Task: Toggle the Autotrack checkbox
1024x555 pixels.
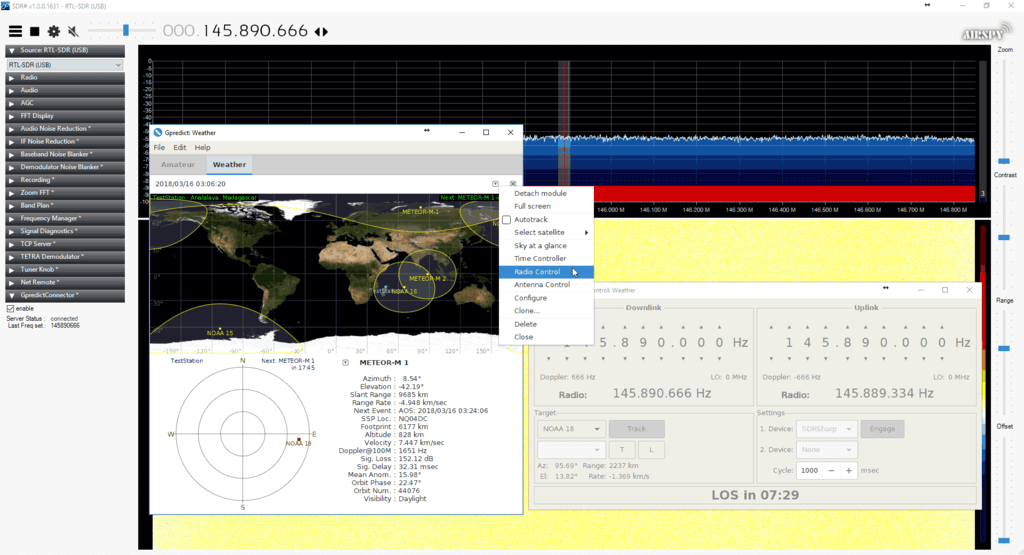Action: [507, 219]
